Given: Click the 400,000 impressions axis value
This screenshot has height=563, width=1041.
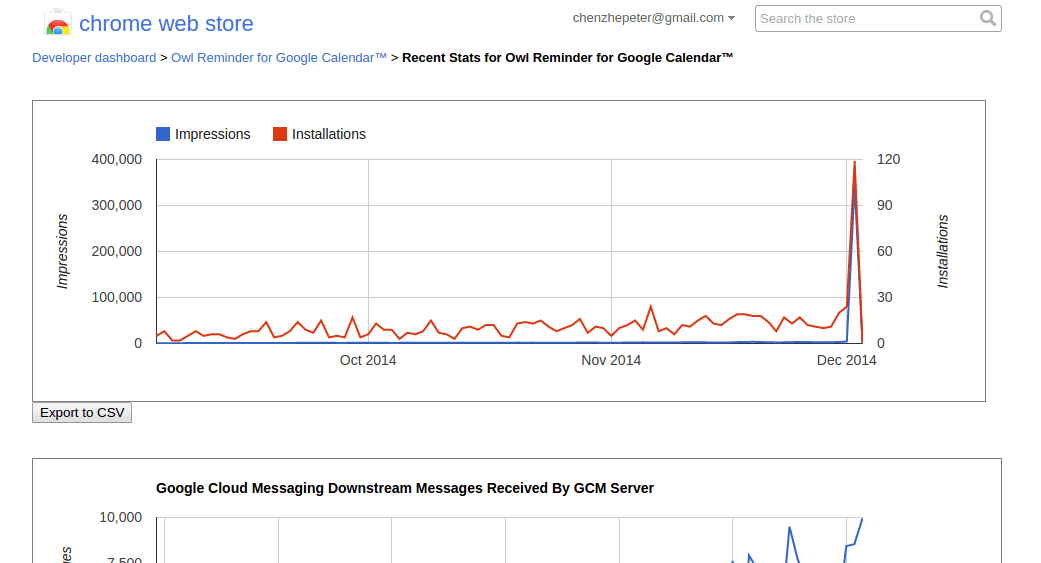Looking at the screenshot, I should click(x=117, y=159).
